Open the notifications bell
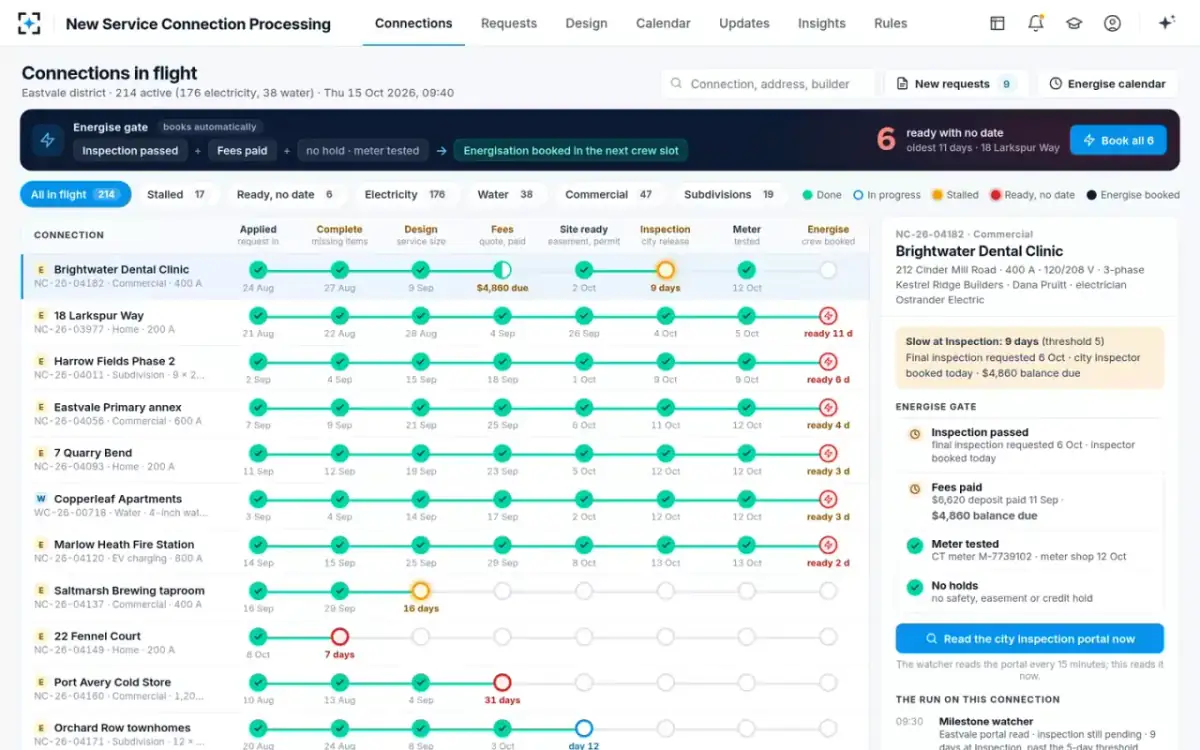 tap(1036, 23)
